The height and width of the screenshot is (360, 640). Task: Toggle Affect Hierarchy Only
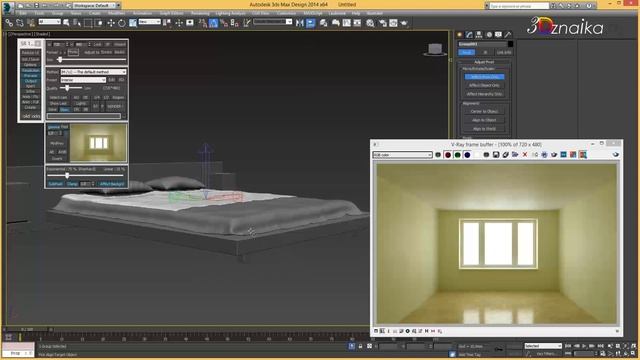[x=484, y=94]
